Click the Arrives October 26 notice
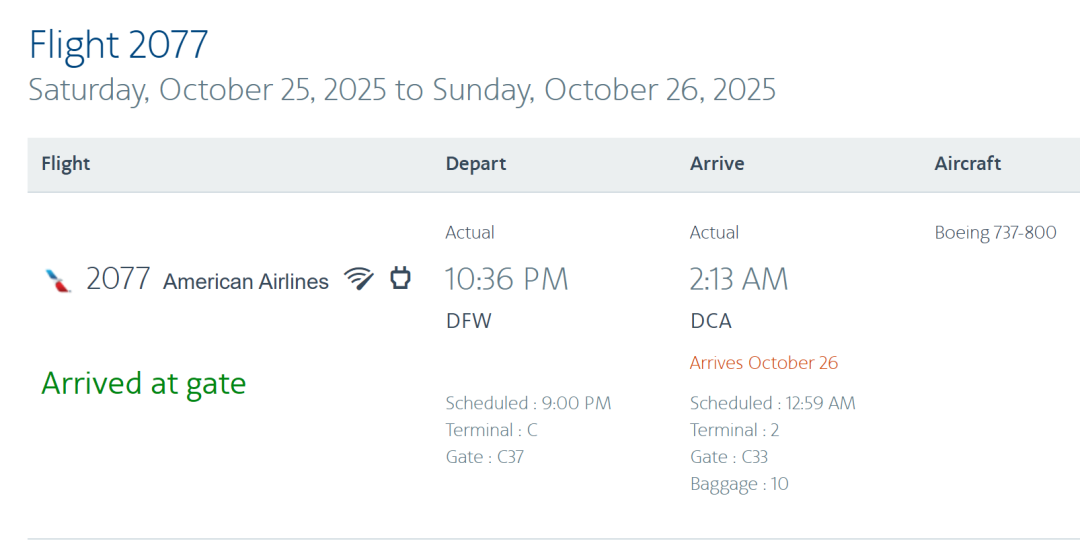The width and height of the screenshot is (1080, 547). click(764, 363)
